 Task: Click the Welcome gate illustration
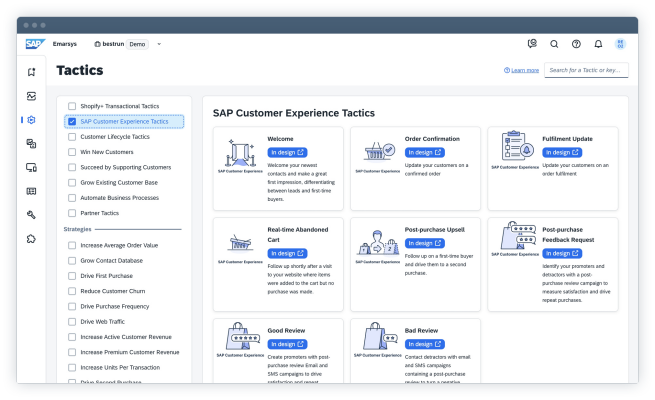point(241,153)
